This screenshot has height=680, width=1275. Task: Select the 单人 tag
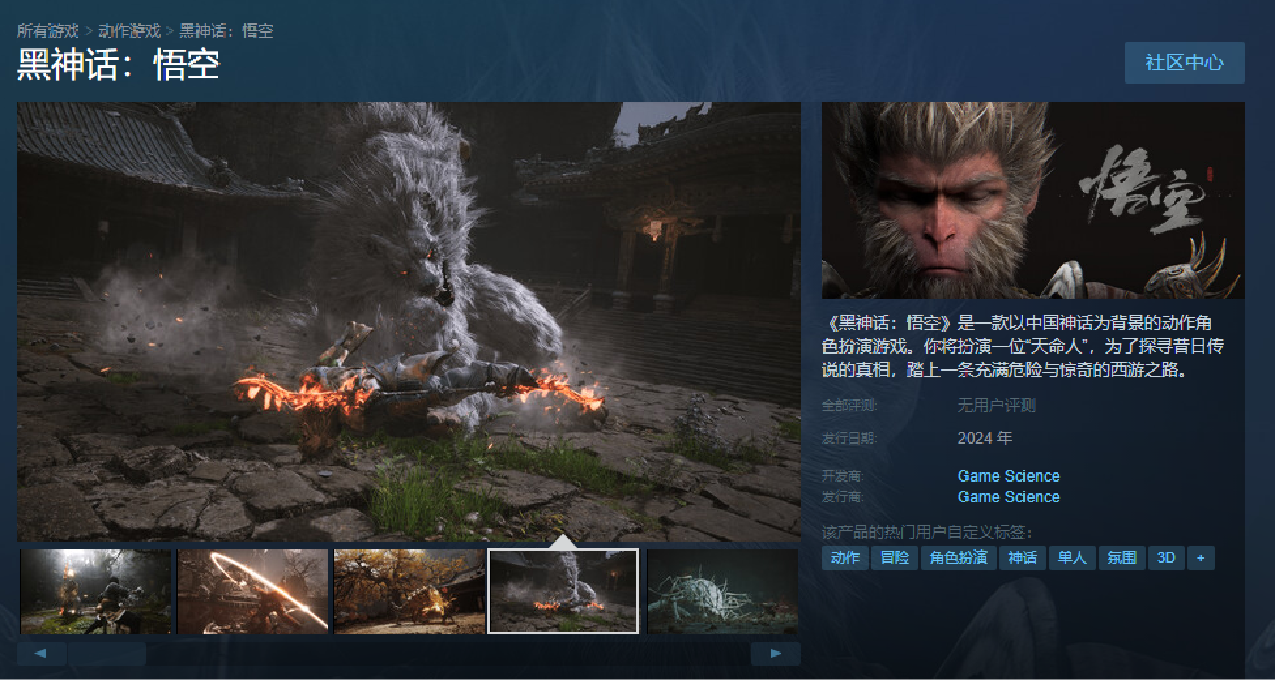click(1072, 558)
